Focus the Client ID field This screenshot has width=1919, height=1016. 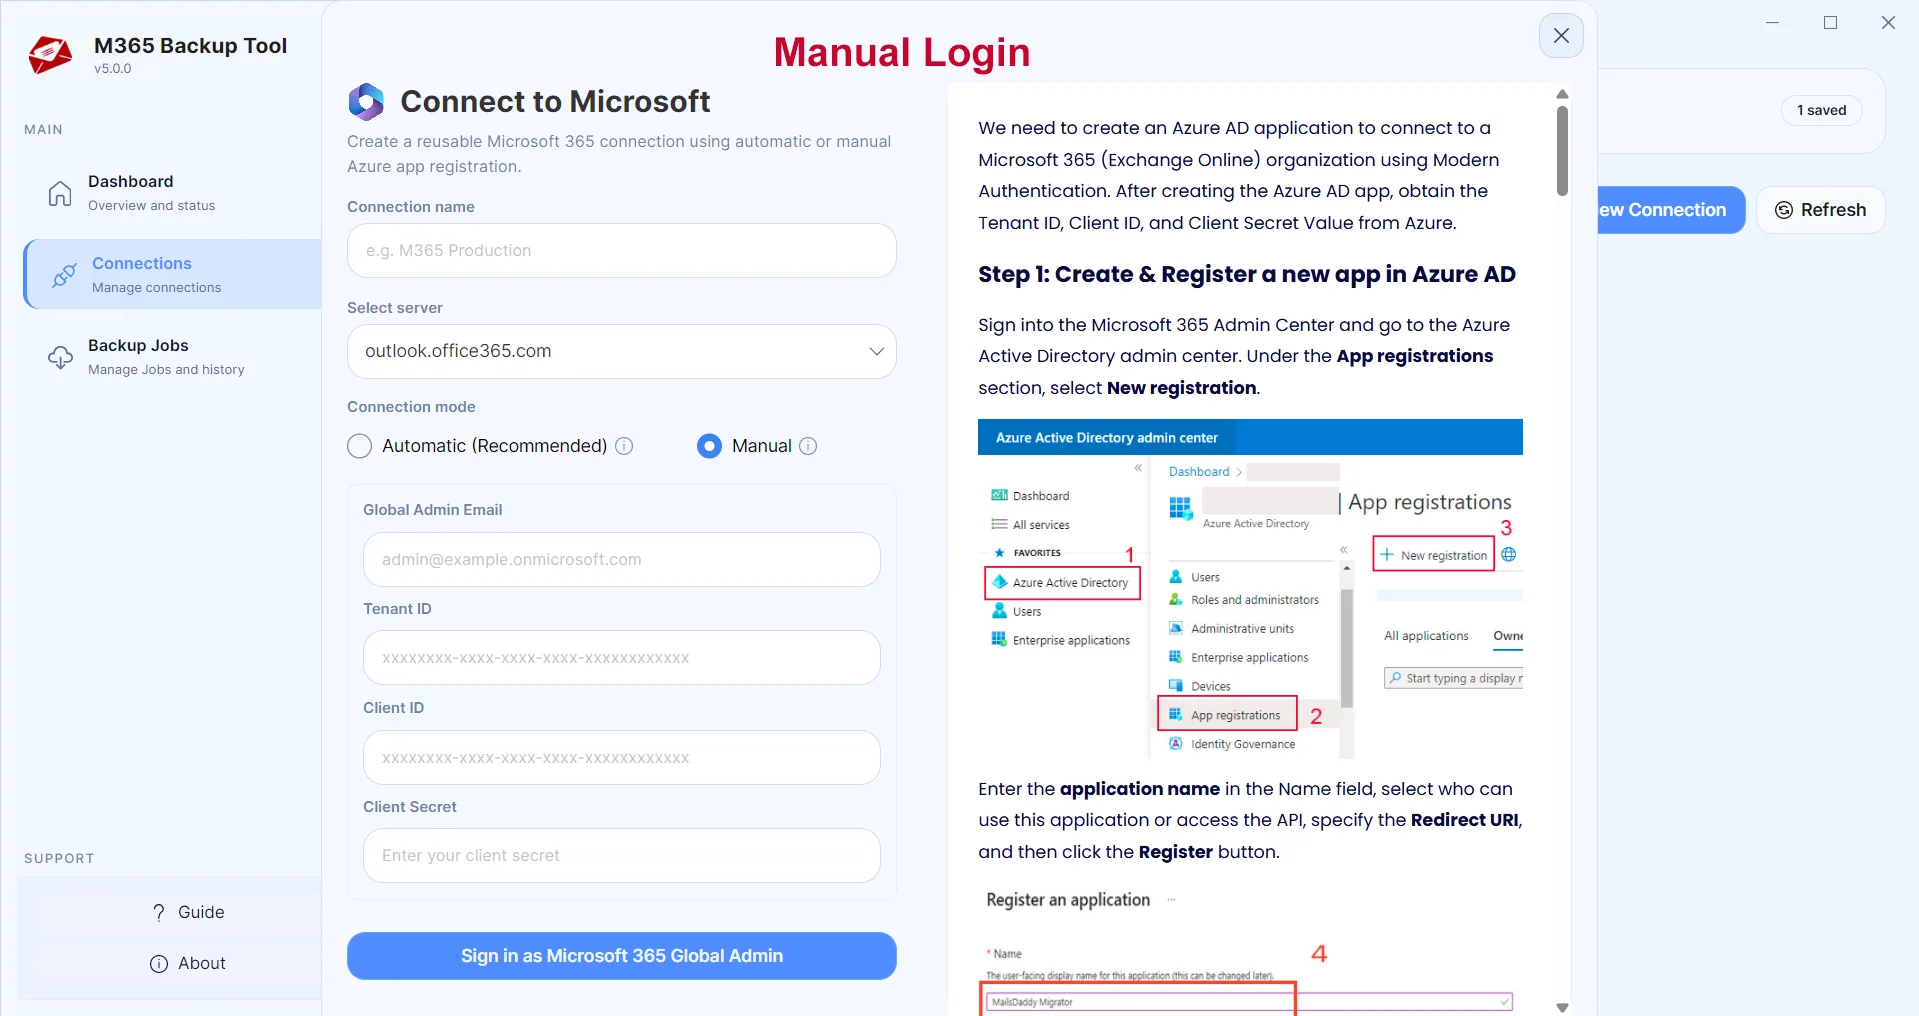[x=622, y=757]
